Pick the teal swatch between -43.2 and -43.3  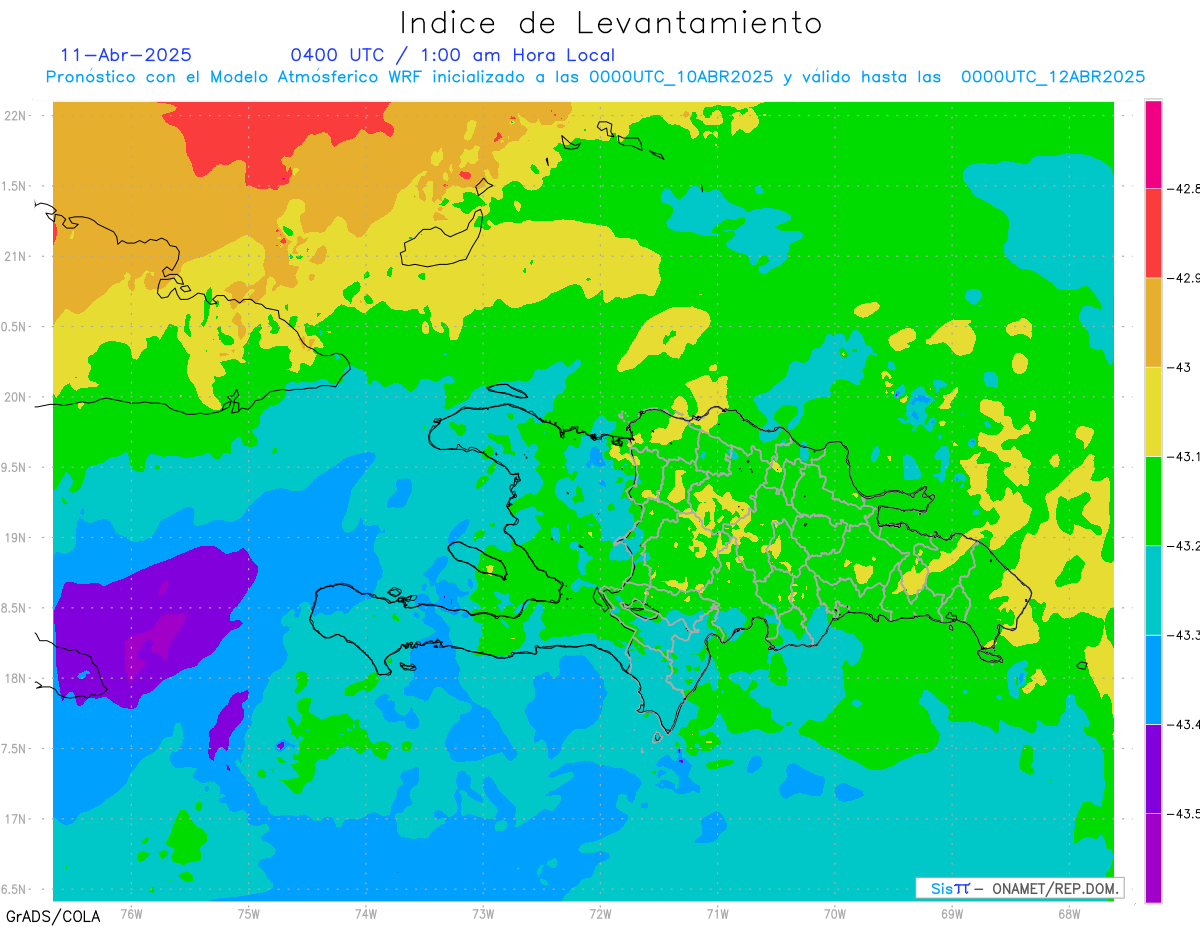(1153, 590)
